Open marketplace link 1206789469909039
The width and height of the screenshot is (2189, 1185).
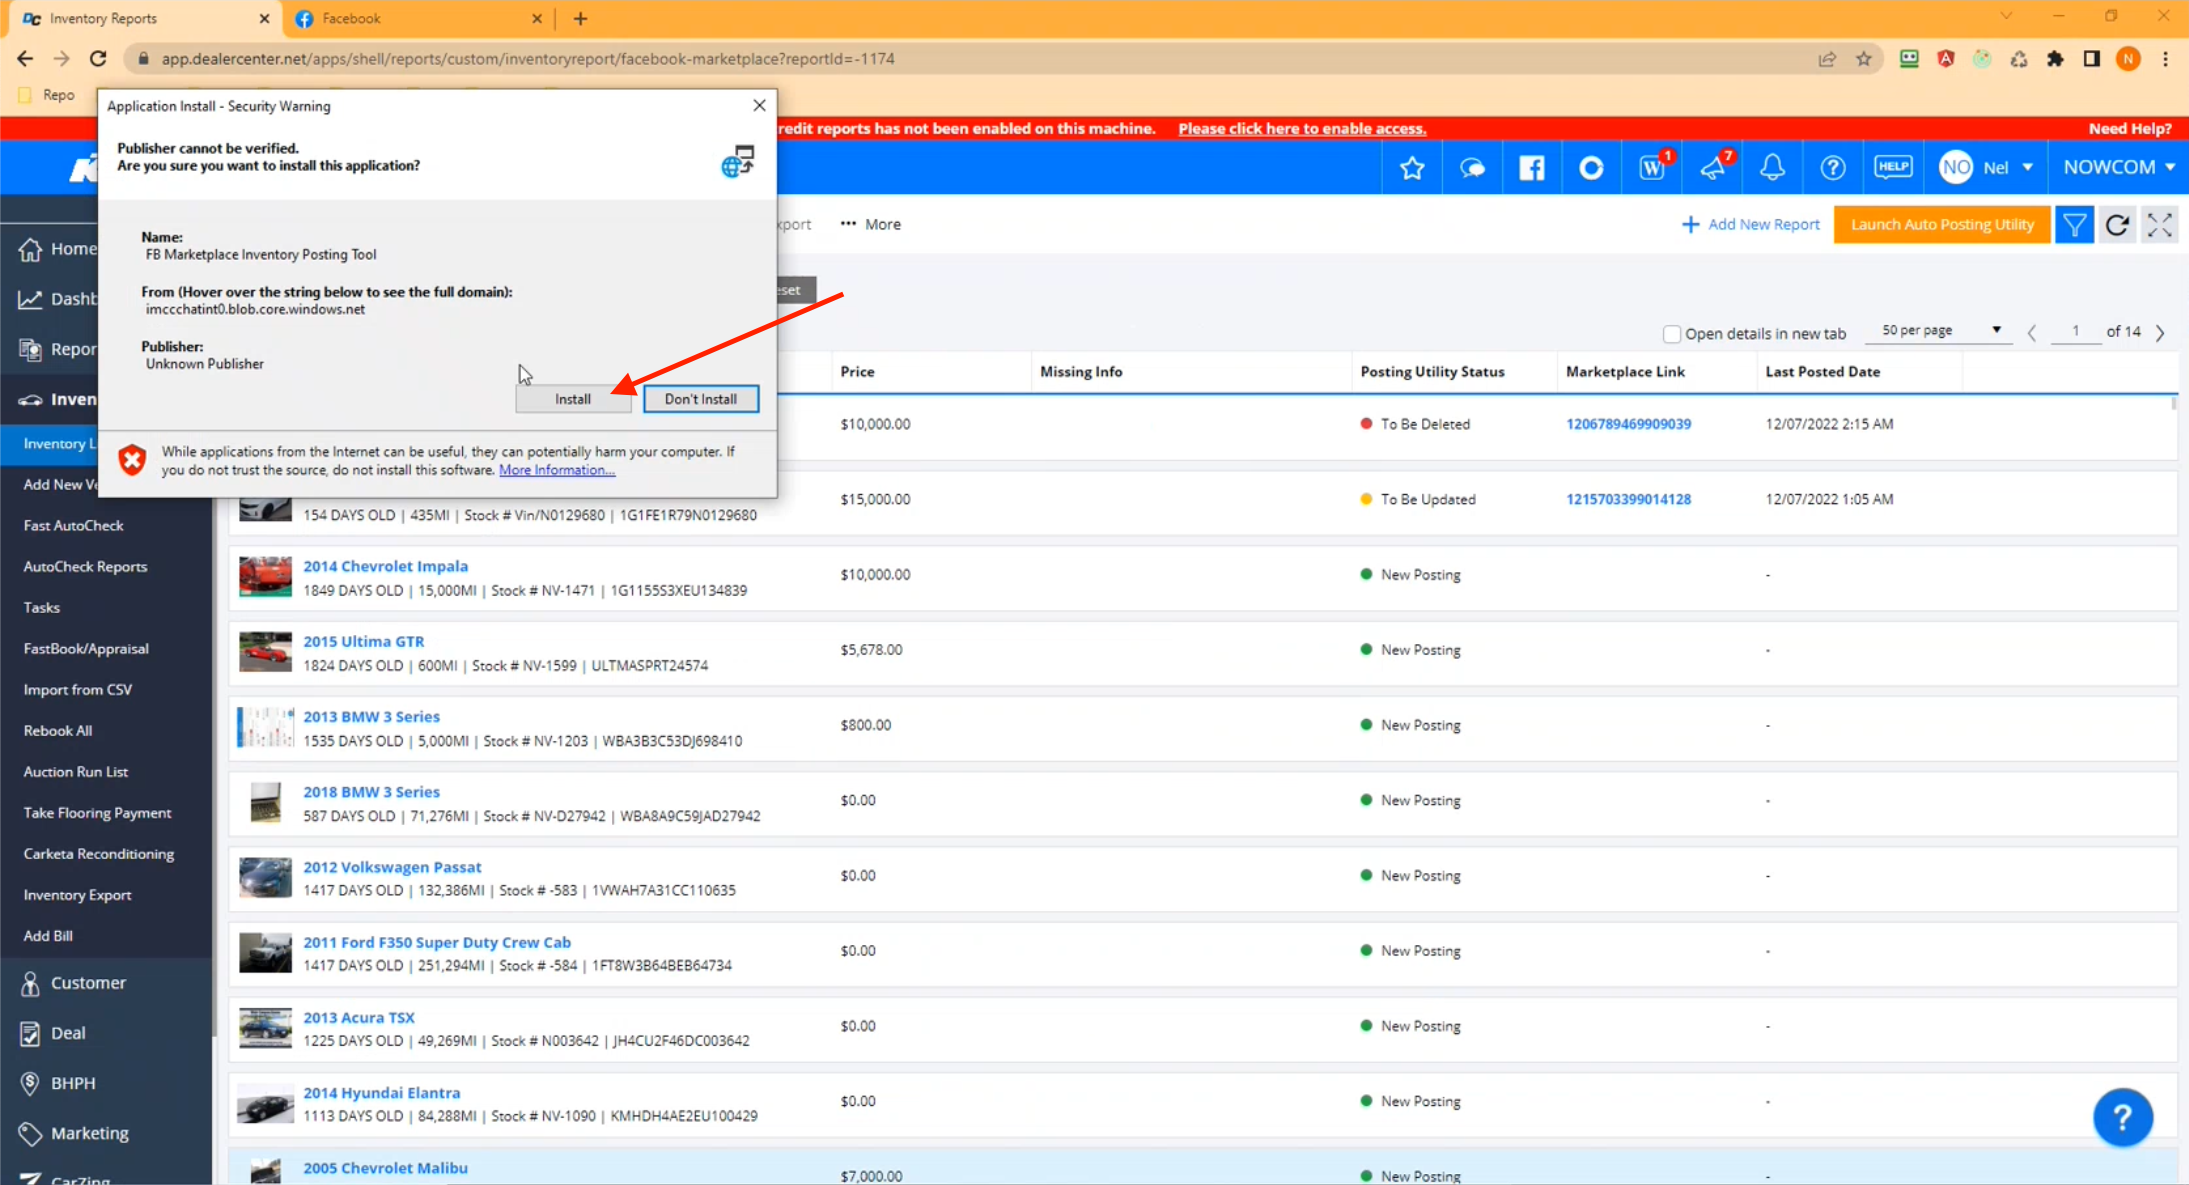(1628, 424)
